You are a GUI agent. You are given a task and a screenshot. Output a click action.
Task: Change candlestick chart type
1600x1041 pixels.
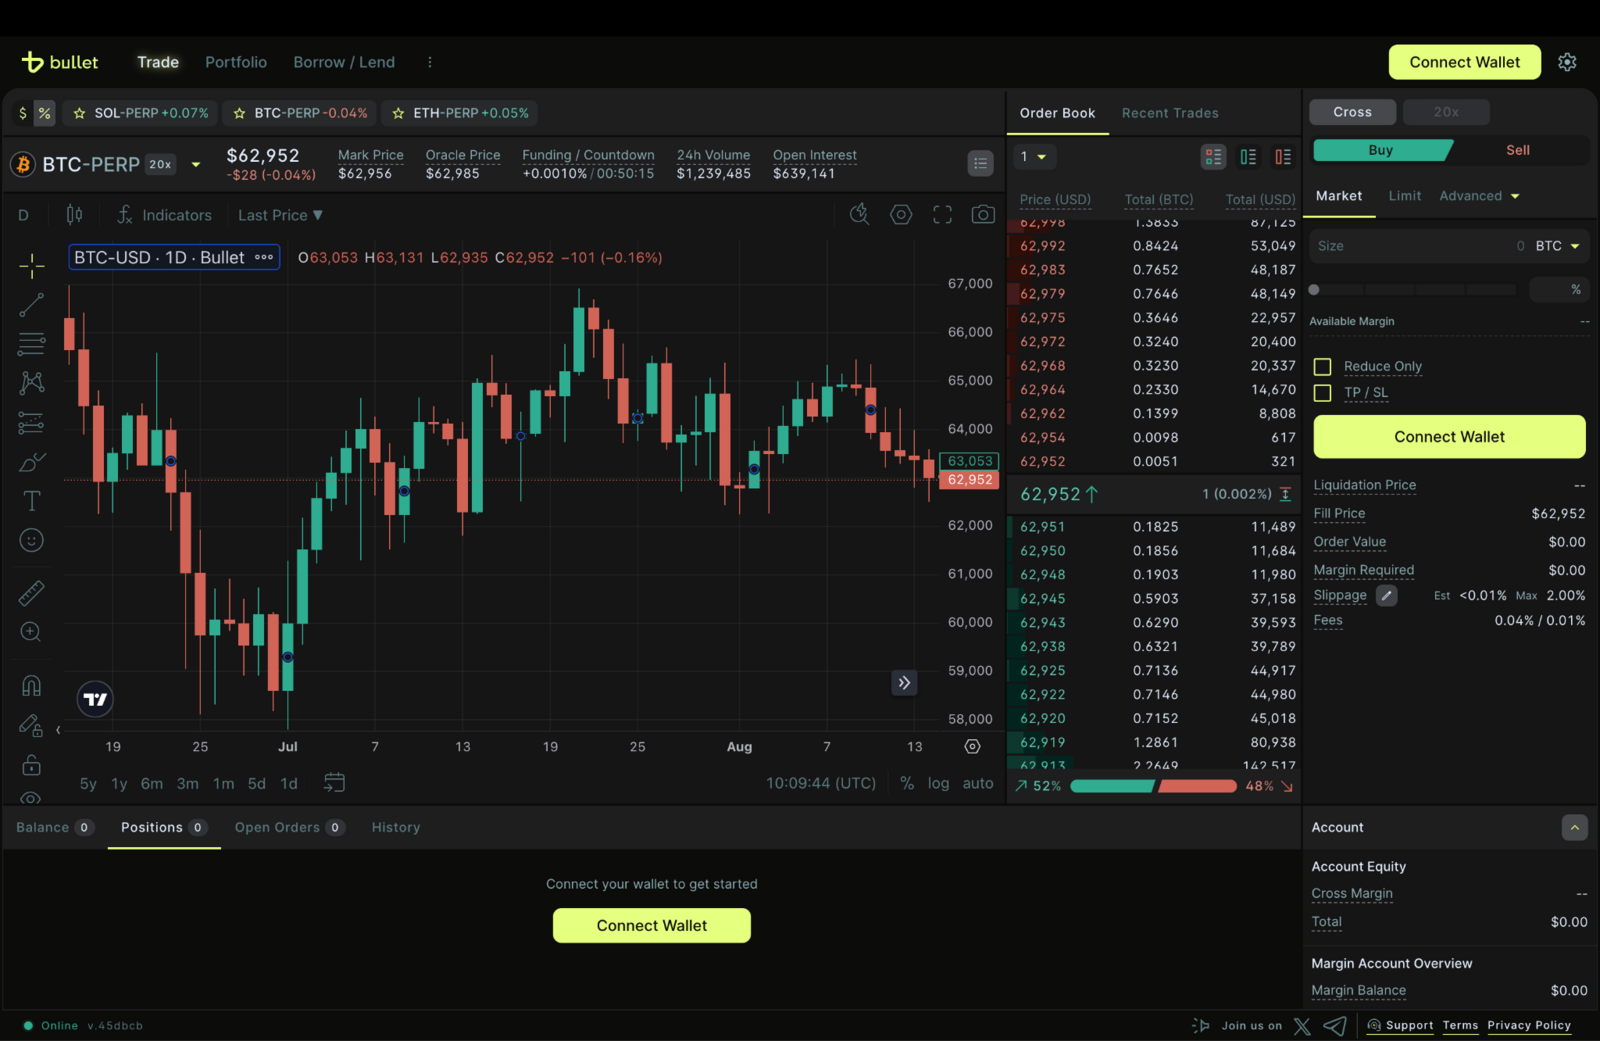pyautogui.click(x=74, y=215)
